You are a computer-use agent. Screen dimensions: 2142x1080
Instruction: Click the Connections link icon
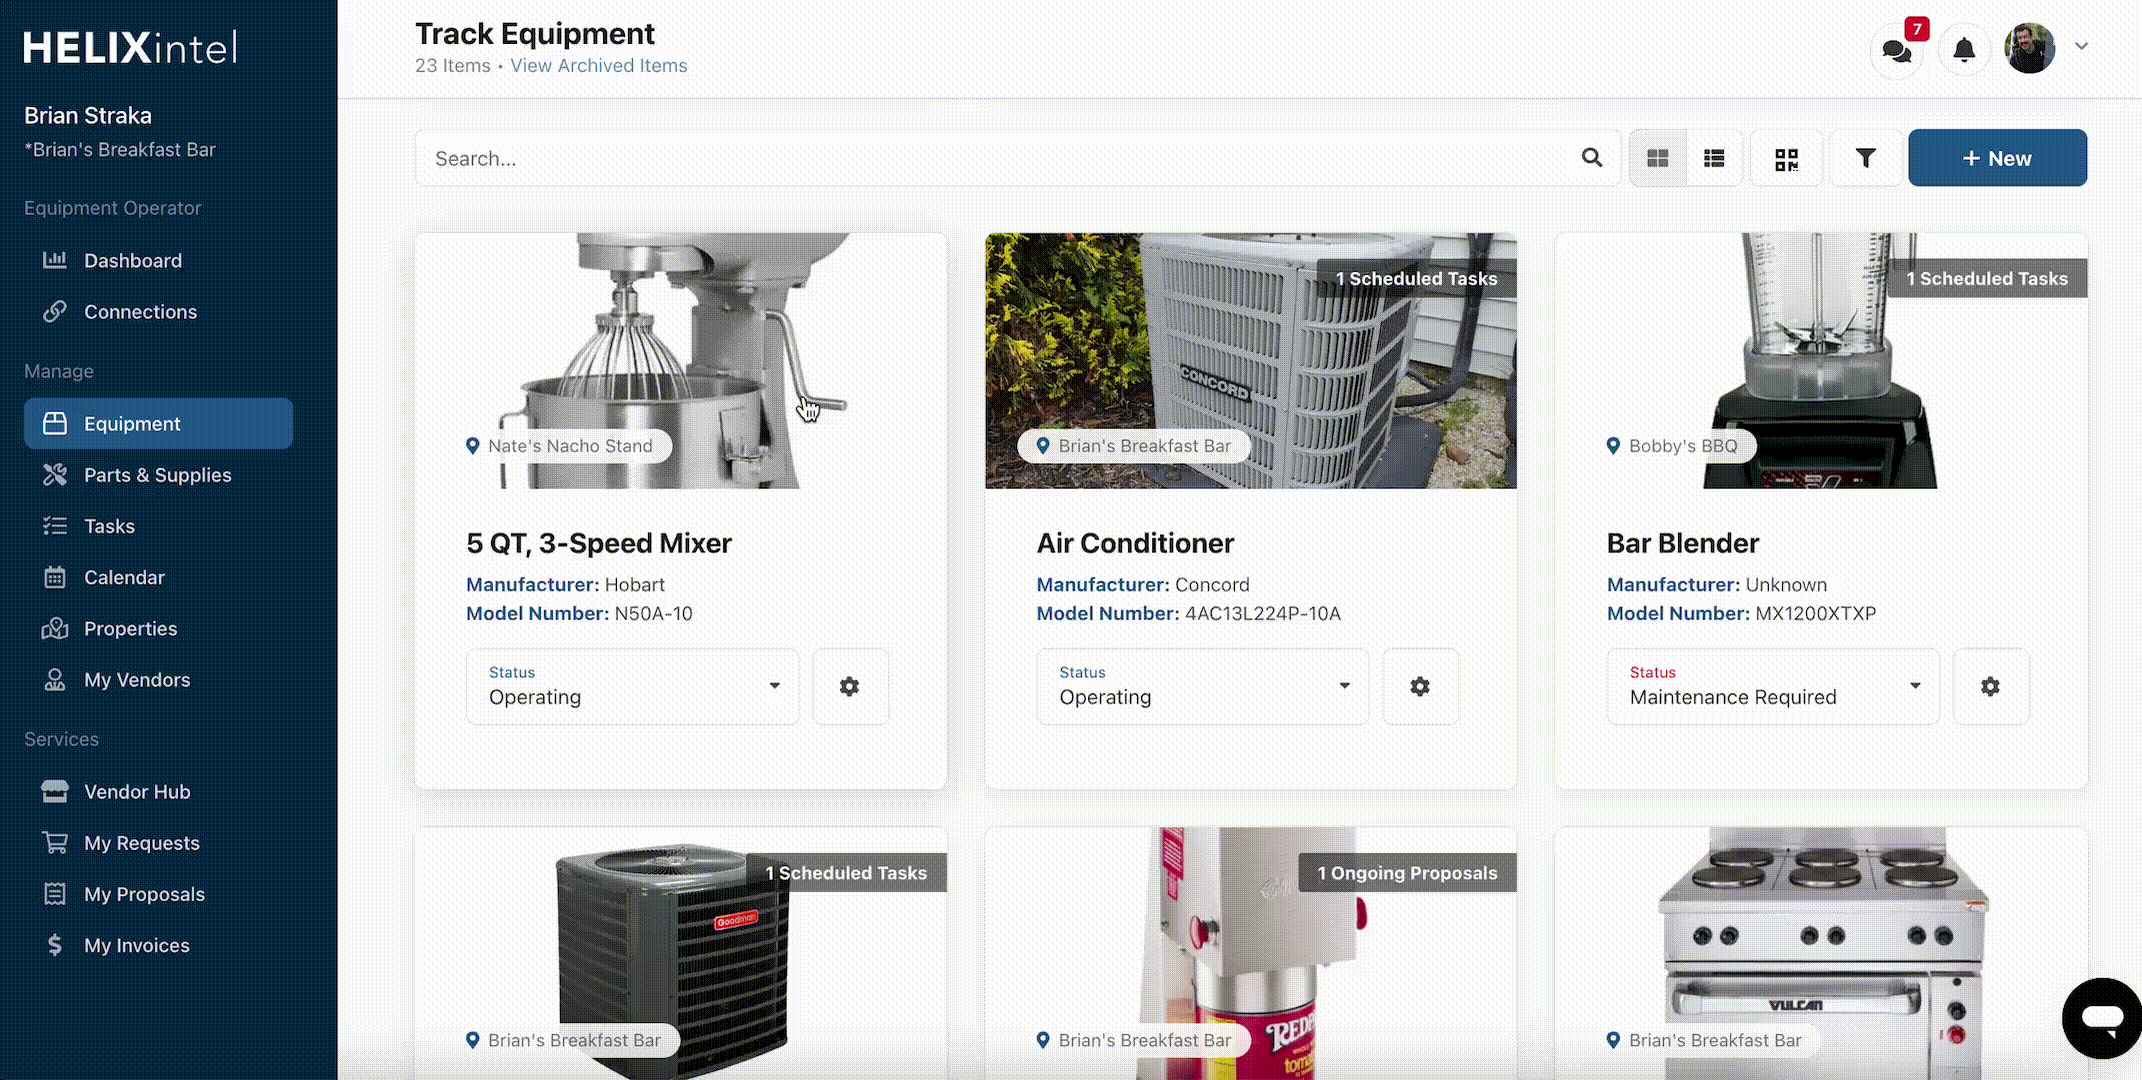[54, 311]
